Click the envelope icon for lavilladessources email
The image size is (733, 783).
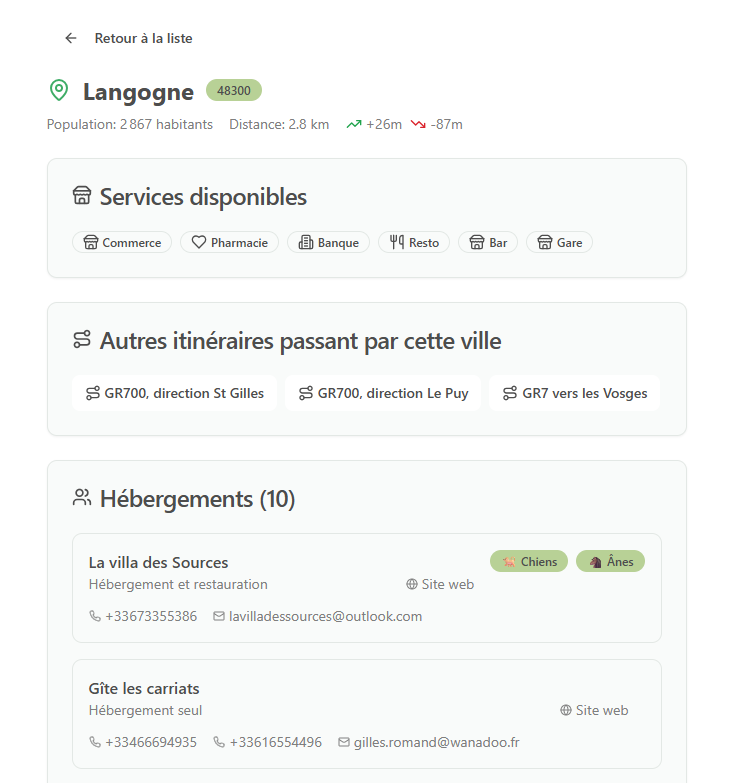(x=219, y=616)
